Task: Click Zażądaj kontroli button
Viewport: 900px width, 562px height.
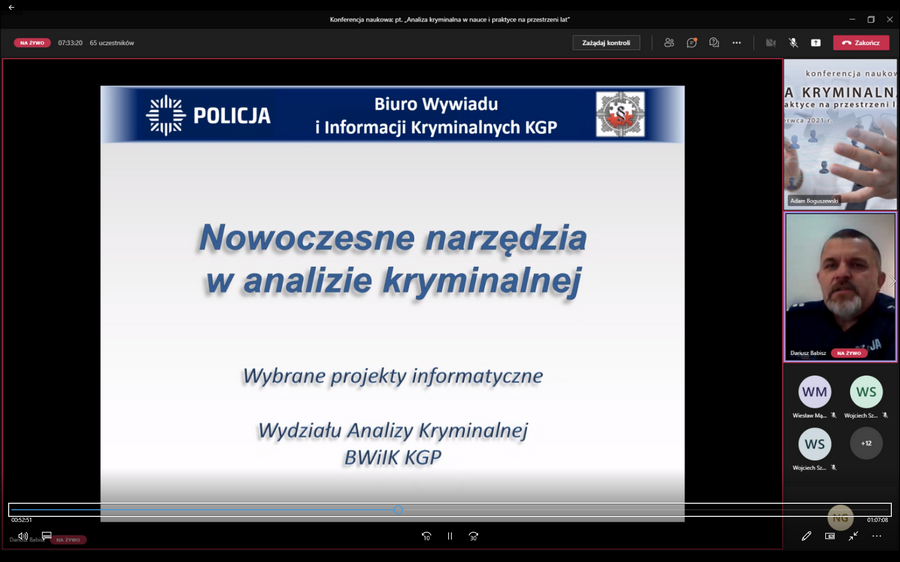Action: coord(606,43)
